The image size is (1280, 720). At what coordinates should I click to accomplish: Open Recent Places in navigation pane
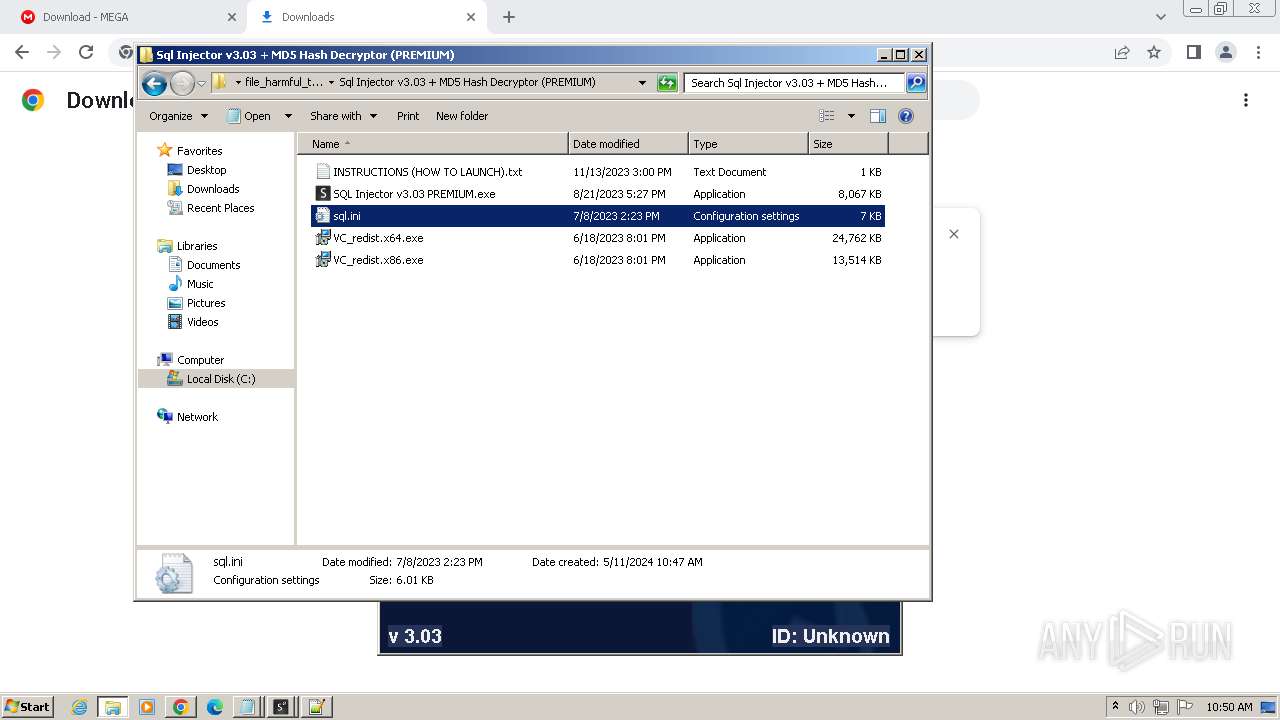click(220, 208)
